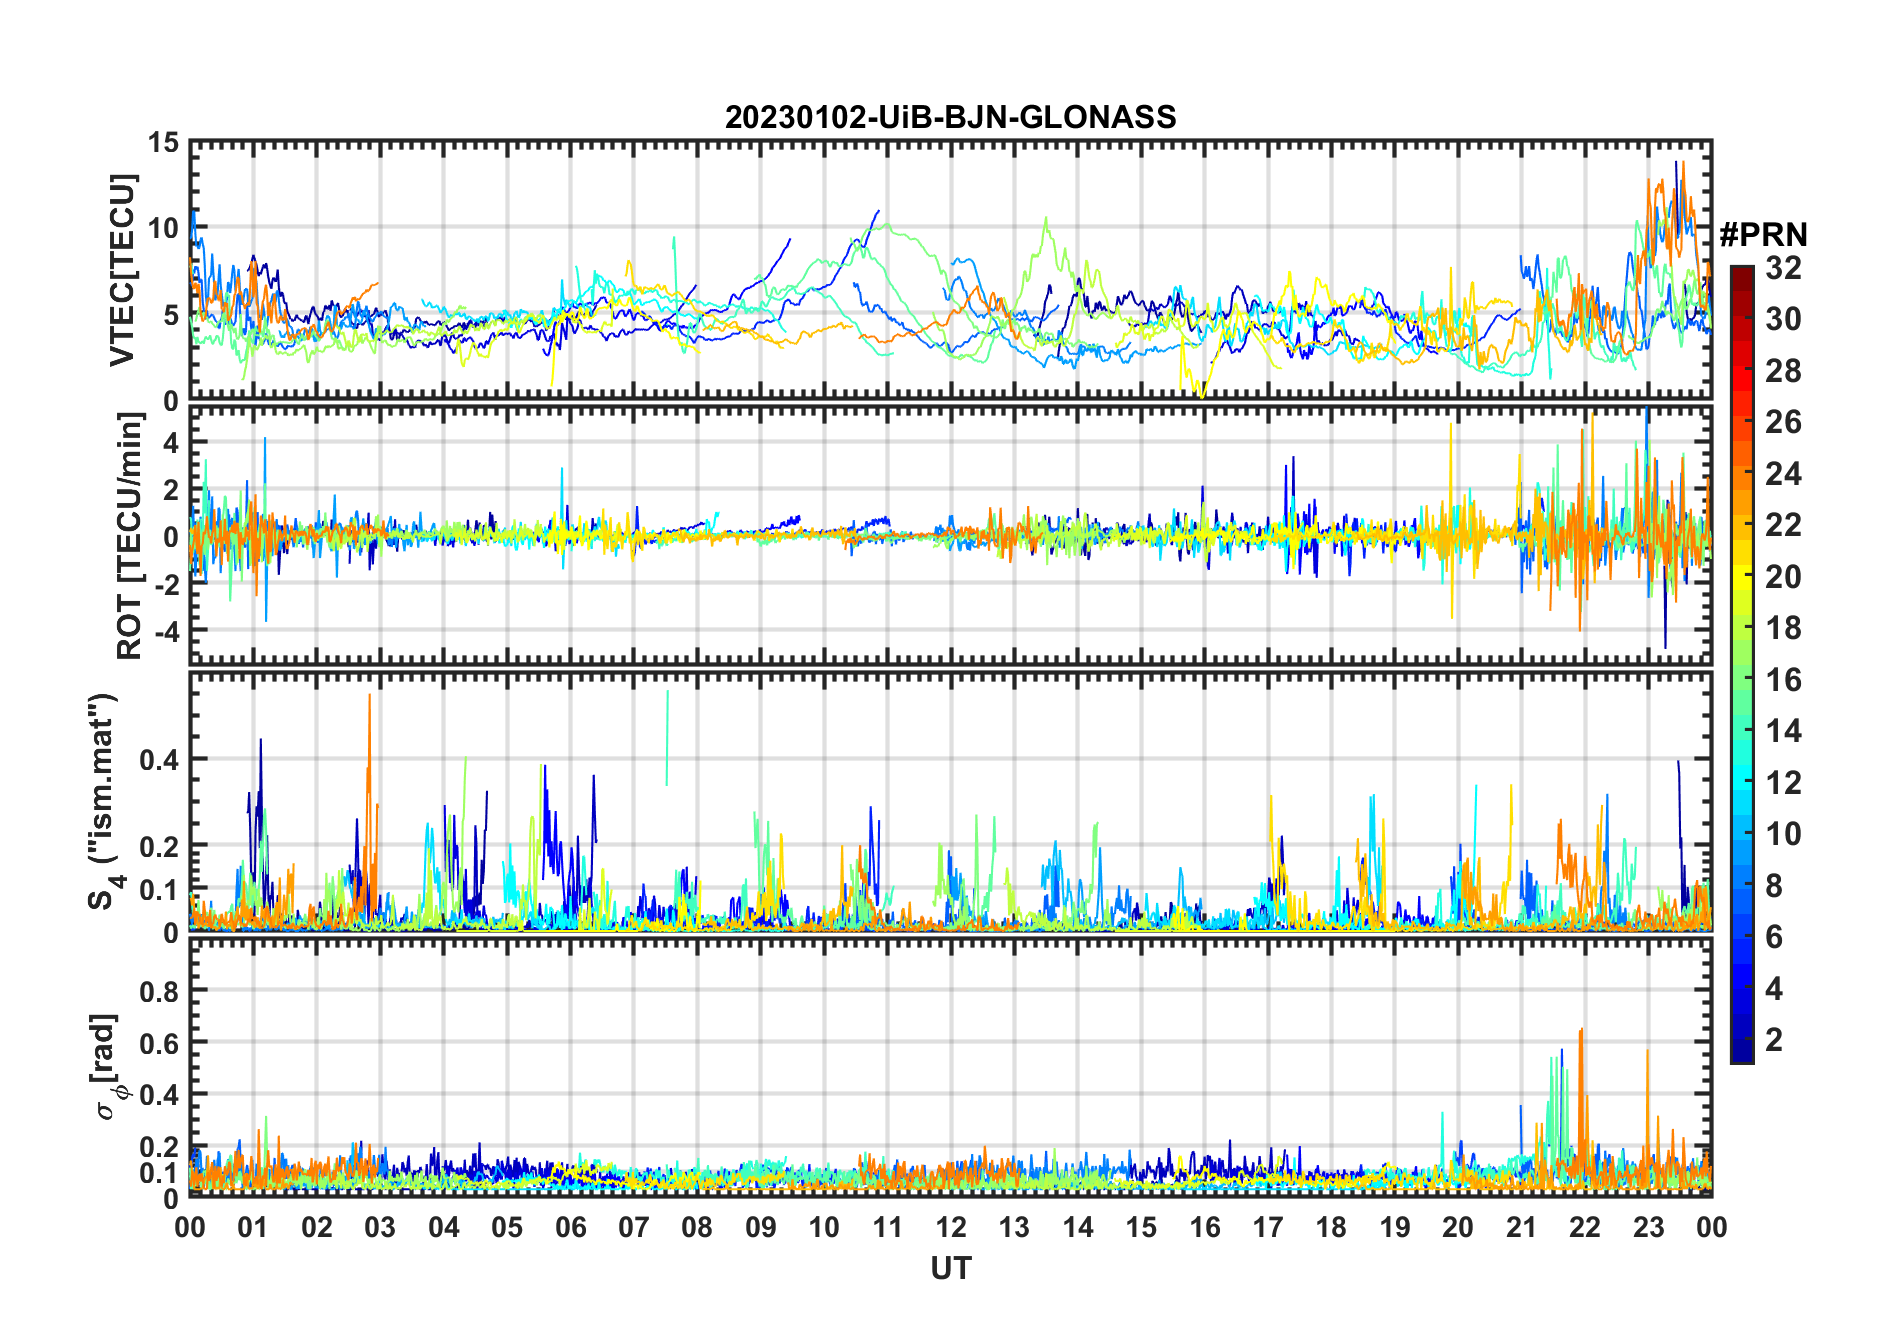Click colorbar tick label 16
1902x1330 pixels.
coord(1783,679)
